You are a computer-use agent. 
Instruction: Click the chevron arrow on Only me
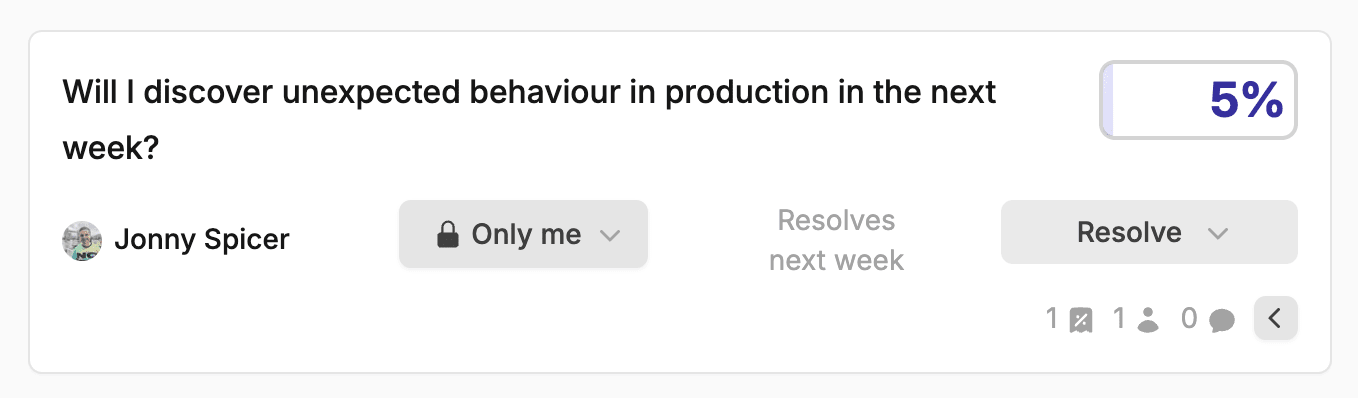point(610,236)
